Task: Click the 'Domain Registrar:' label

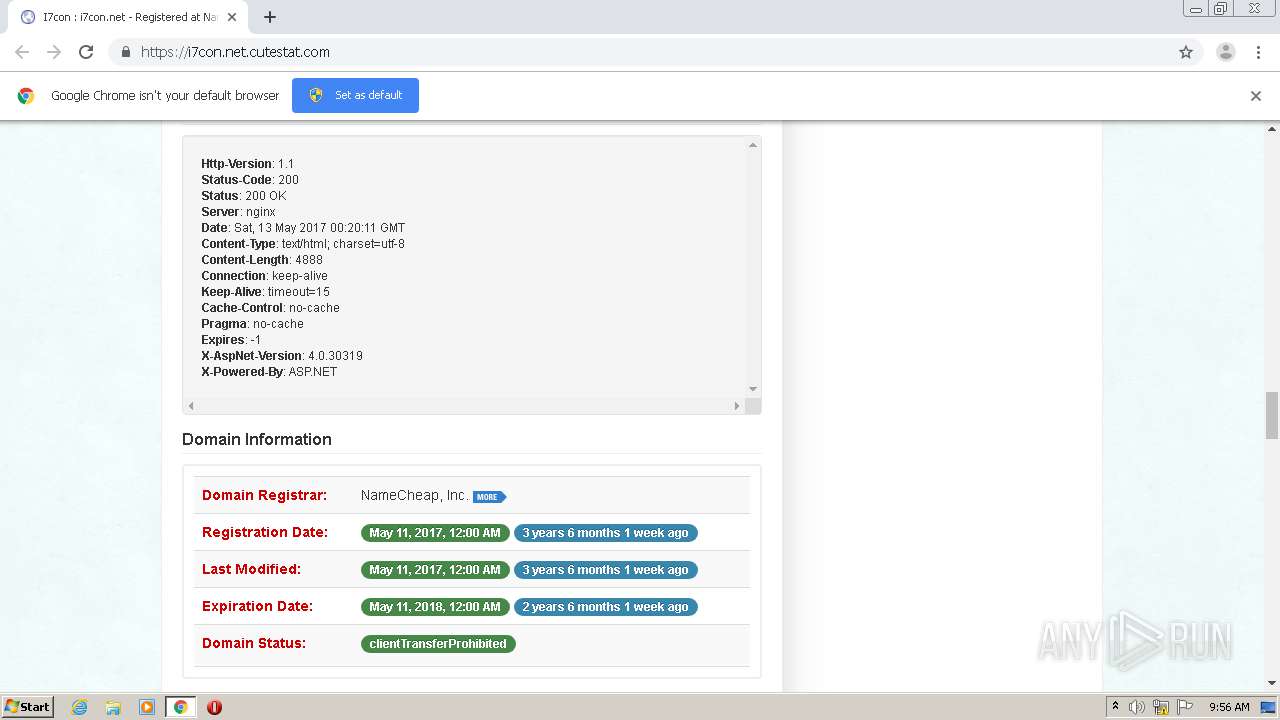Action: (x=264, y=496)
